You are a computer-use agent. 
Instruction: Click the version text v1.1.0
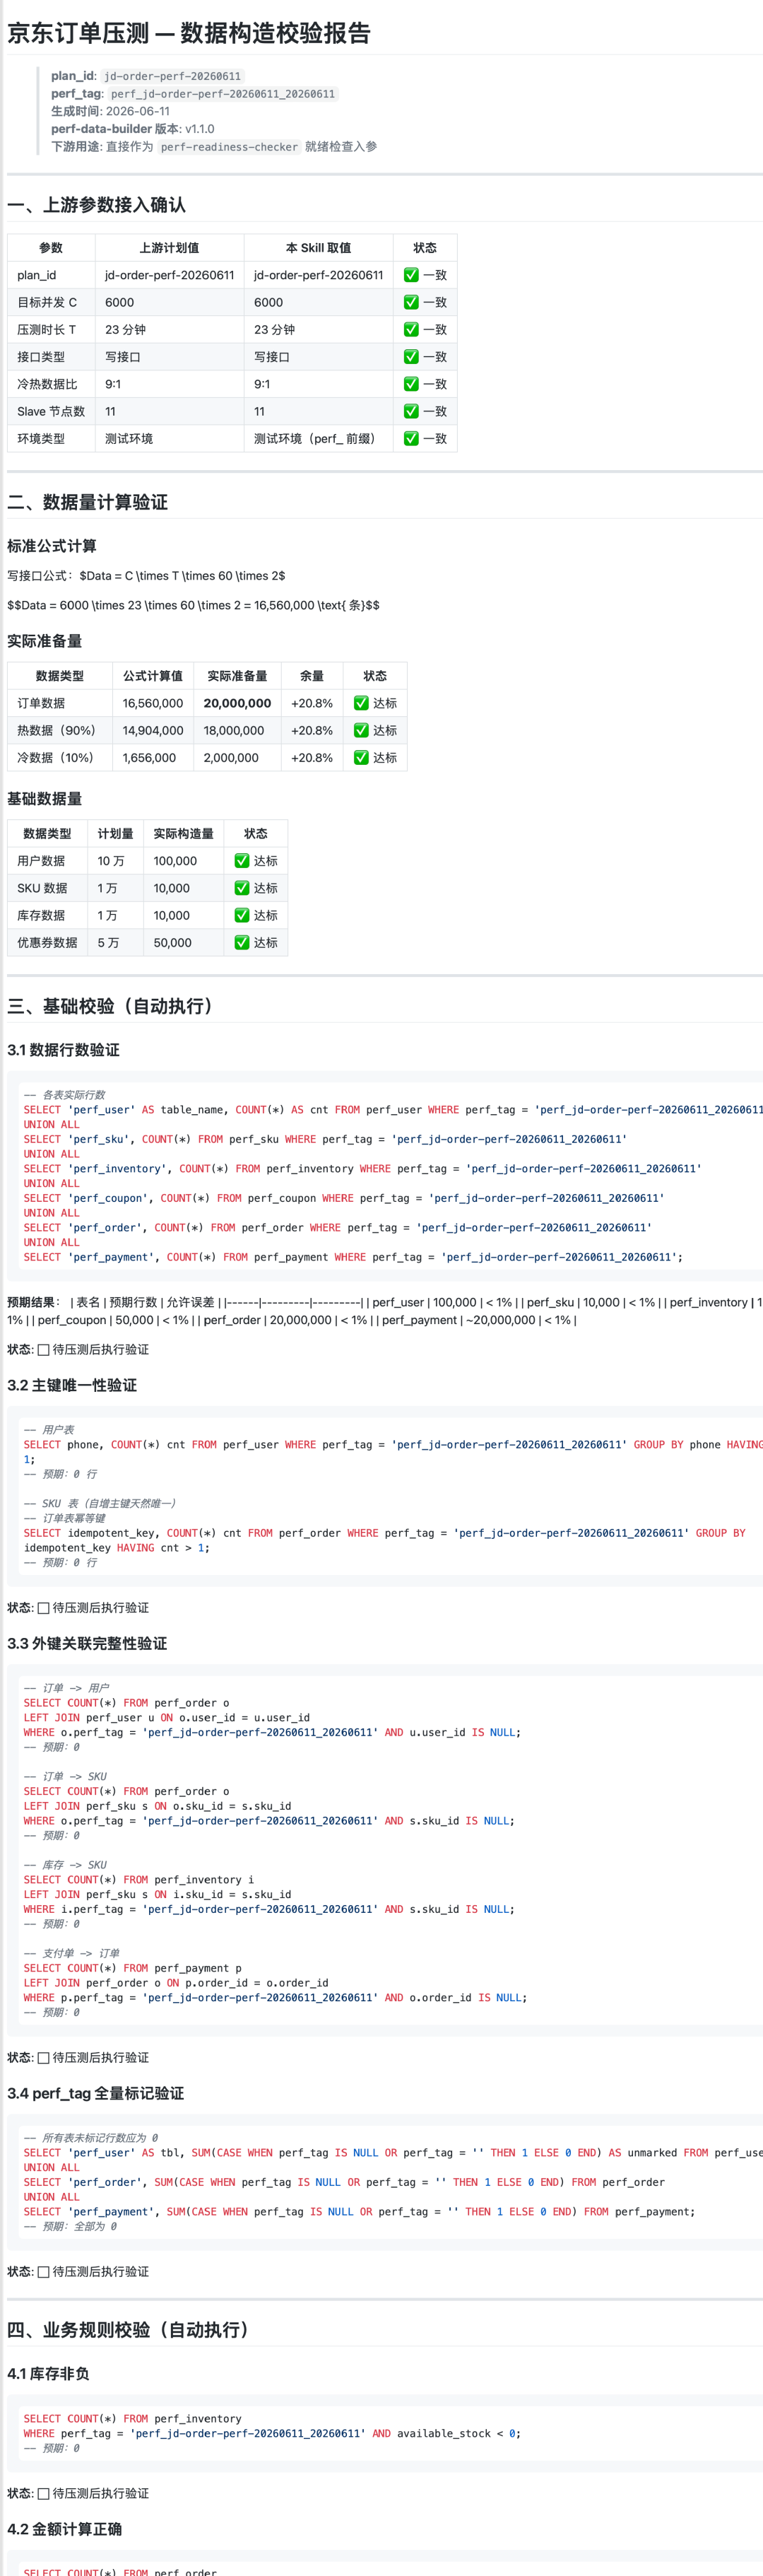[199, 129]
